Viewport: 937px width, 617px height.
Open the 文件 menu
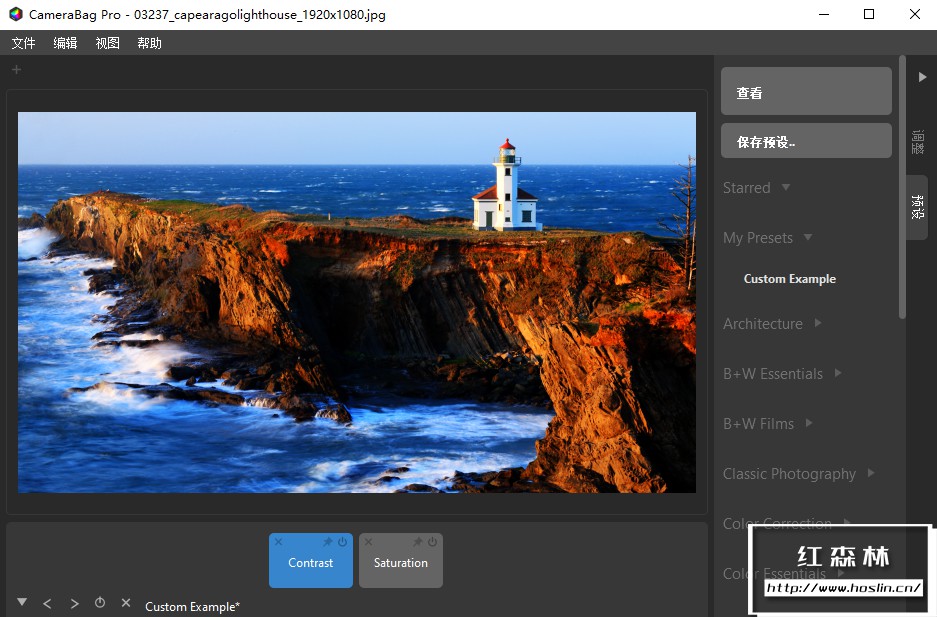23,43
